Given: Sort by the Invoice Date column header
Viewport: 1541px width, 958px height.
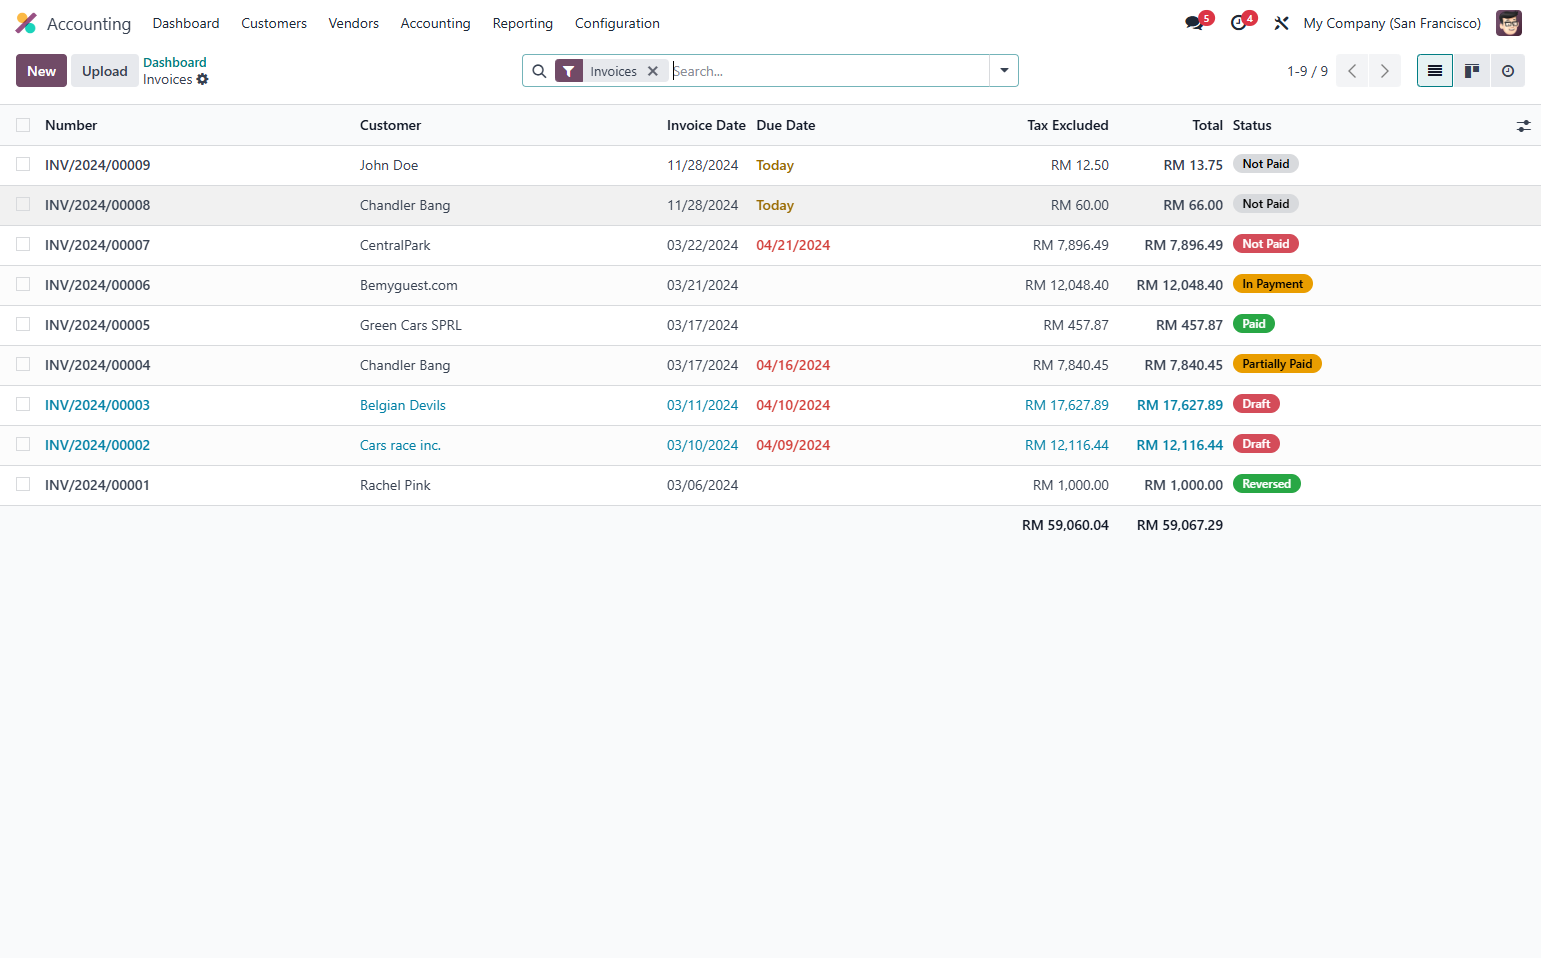Looking at the screenshot, I should pos(706,125).
